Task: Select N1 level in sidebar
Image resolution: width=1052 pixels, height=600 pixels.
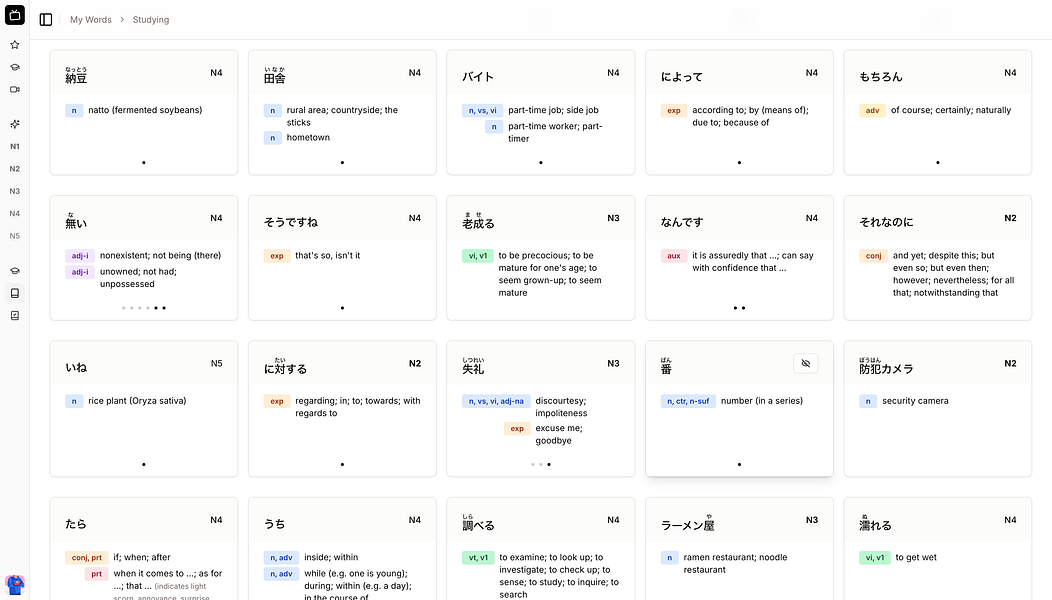Action: [15, 146]
